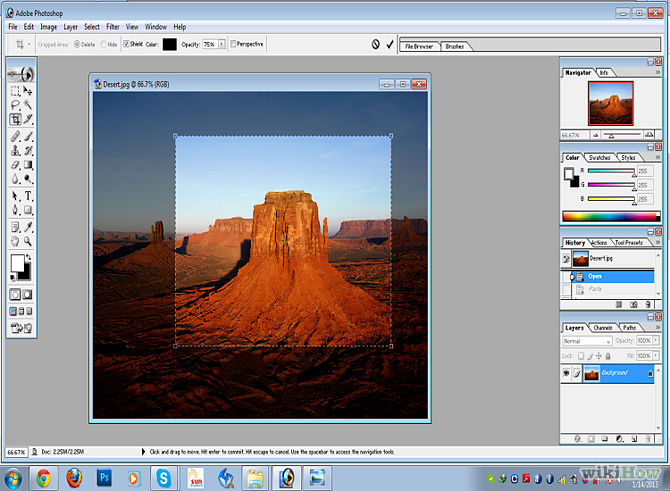Select the Eraser tool

tap(15, 165)
